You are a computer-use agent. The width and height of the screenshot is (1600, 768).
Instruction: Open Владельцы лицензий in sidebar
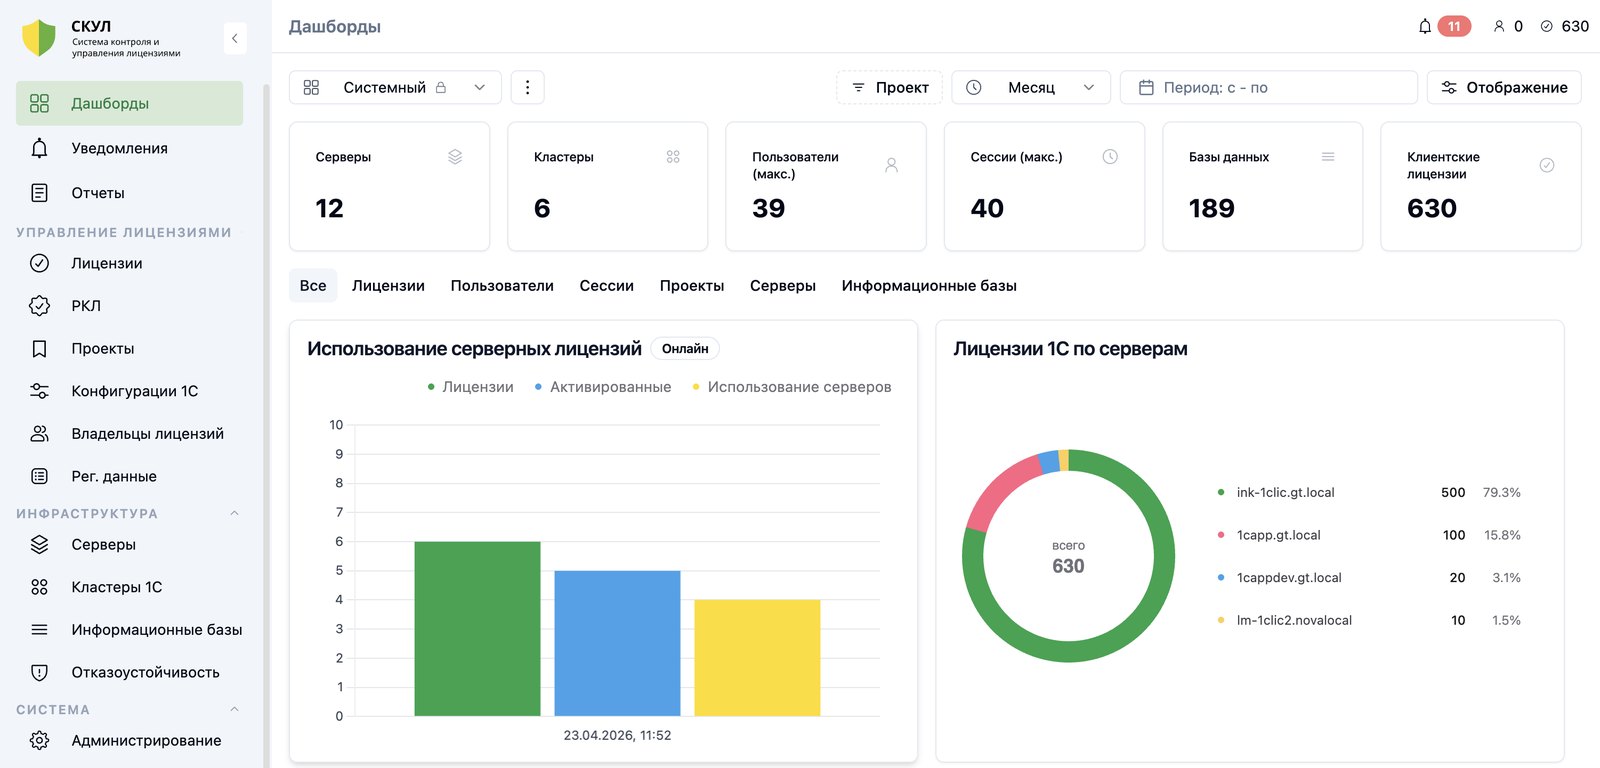pyautogui.click(x=129, y=434)
